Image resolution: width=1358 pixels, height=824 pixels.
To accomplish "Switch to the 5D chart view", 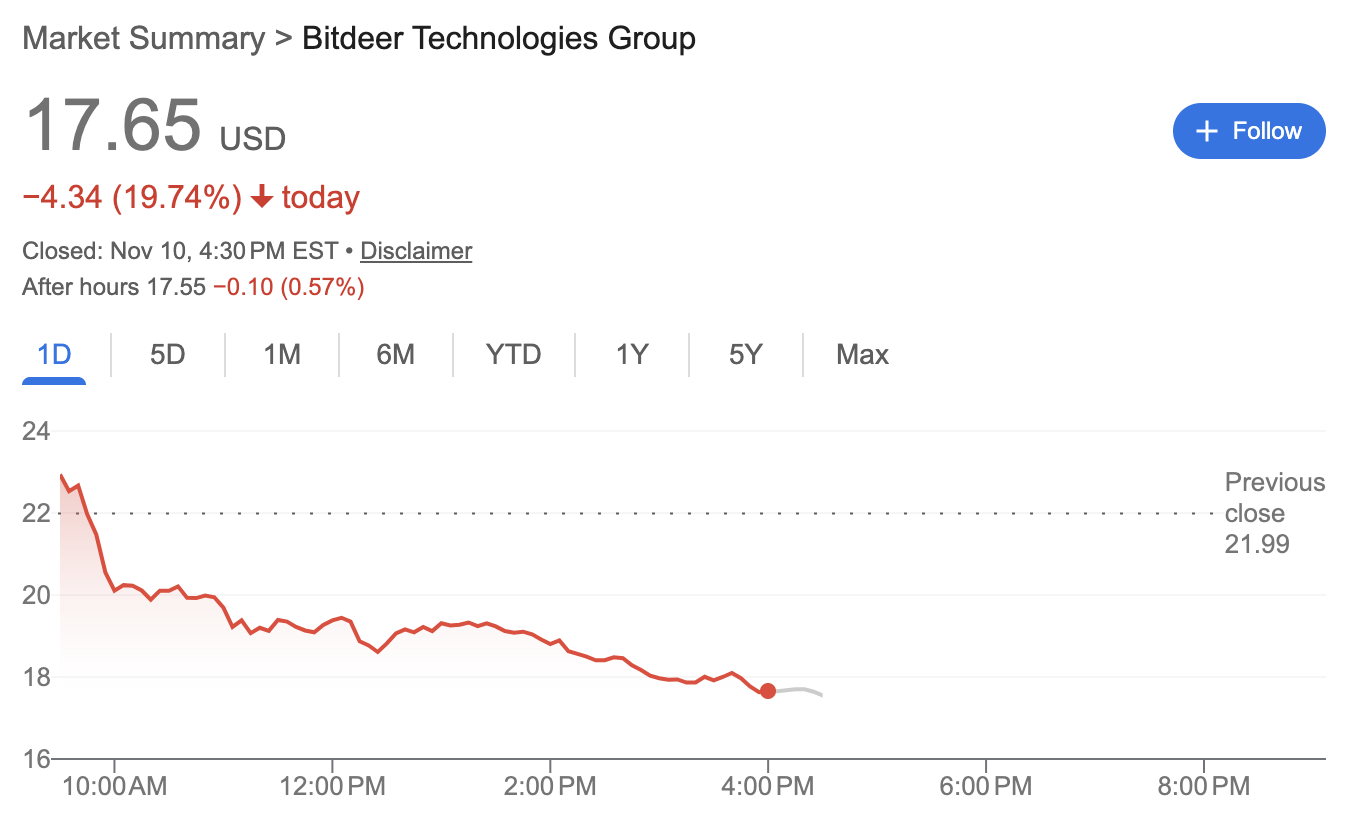I will click(x=167, y=354).
